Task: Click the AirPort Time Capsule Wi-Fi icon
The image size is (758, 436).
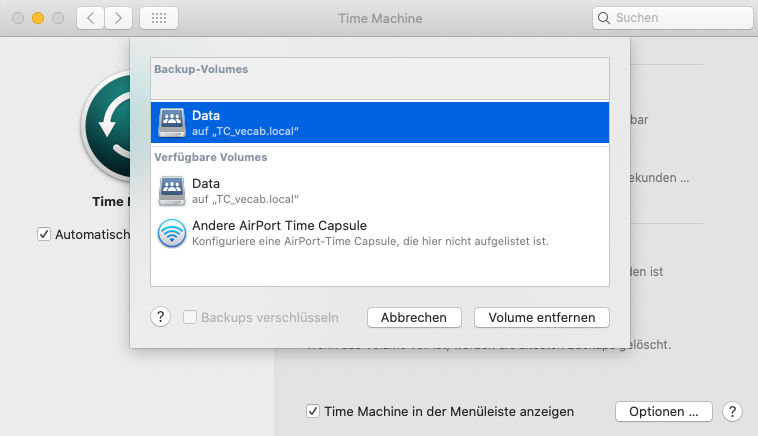Action: [171, 233]
